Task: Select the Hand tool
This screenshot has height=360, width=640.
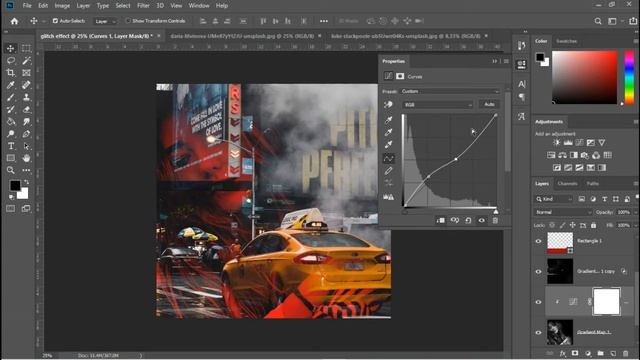Action: [26, 158]
